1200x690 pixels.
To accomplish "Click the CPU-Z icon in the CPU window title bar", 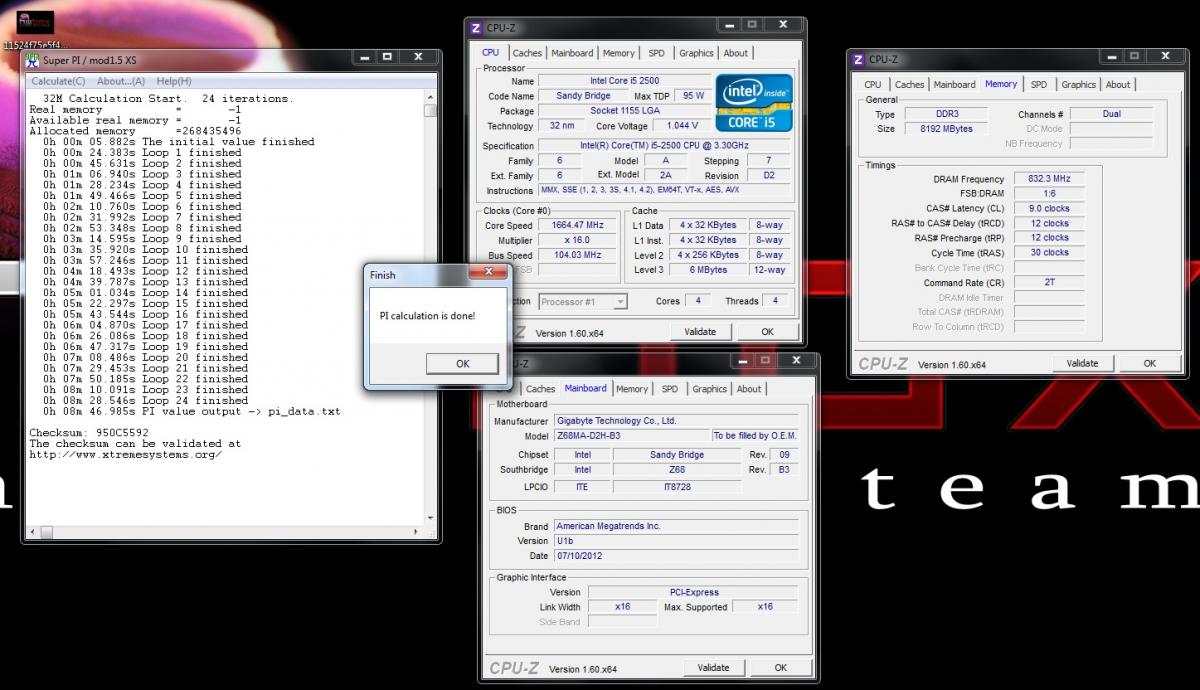I will pyautogui.click(x=476, y=28).
